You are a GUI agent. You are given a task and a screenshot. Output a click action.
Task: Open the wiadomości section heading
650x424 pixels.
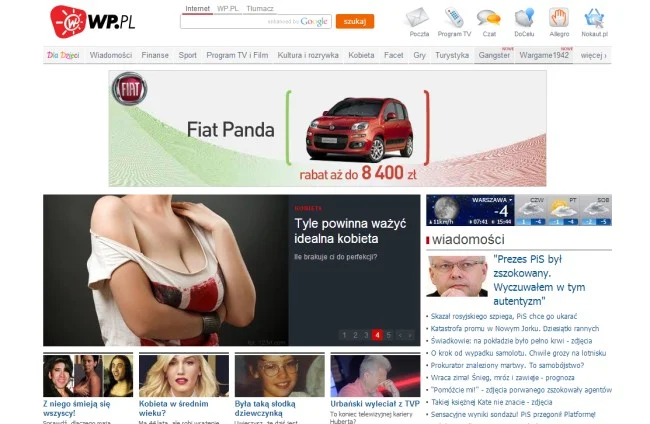468,239
